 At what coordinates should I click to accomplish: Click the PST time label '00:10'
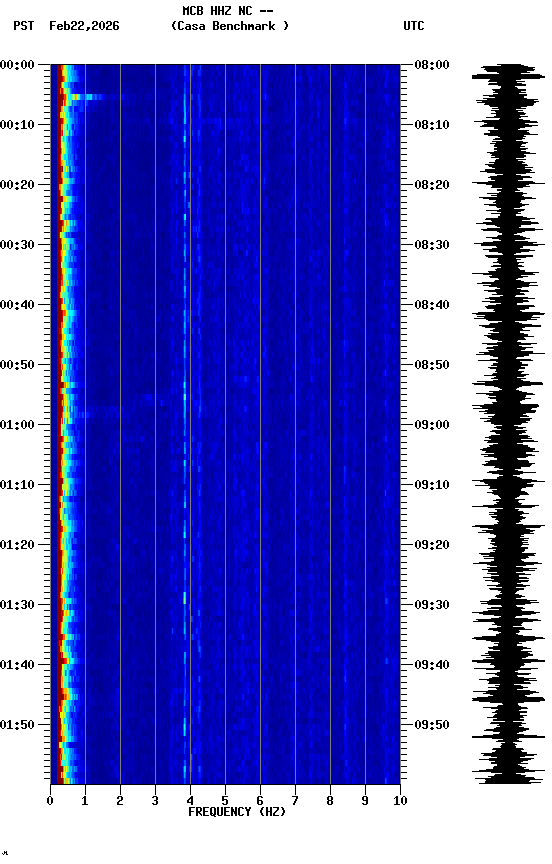(x=17, y=125)
